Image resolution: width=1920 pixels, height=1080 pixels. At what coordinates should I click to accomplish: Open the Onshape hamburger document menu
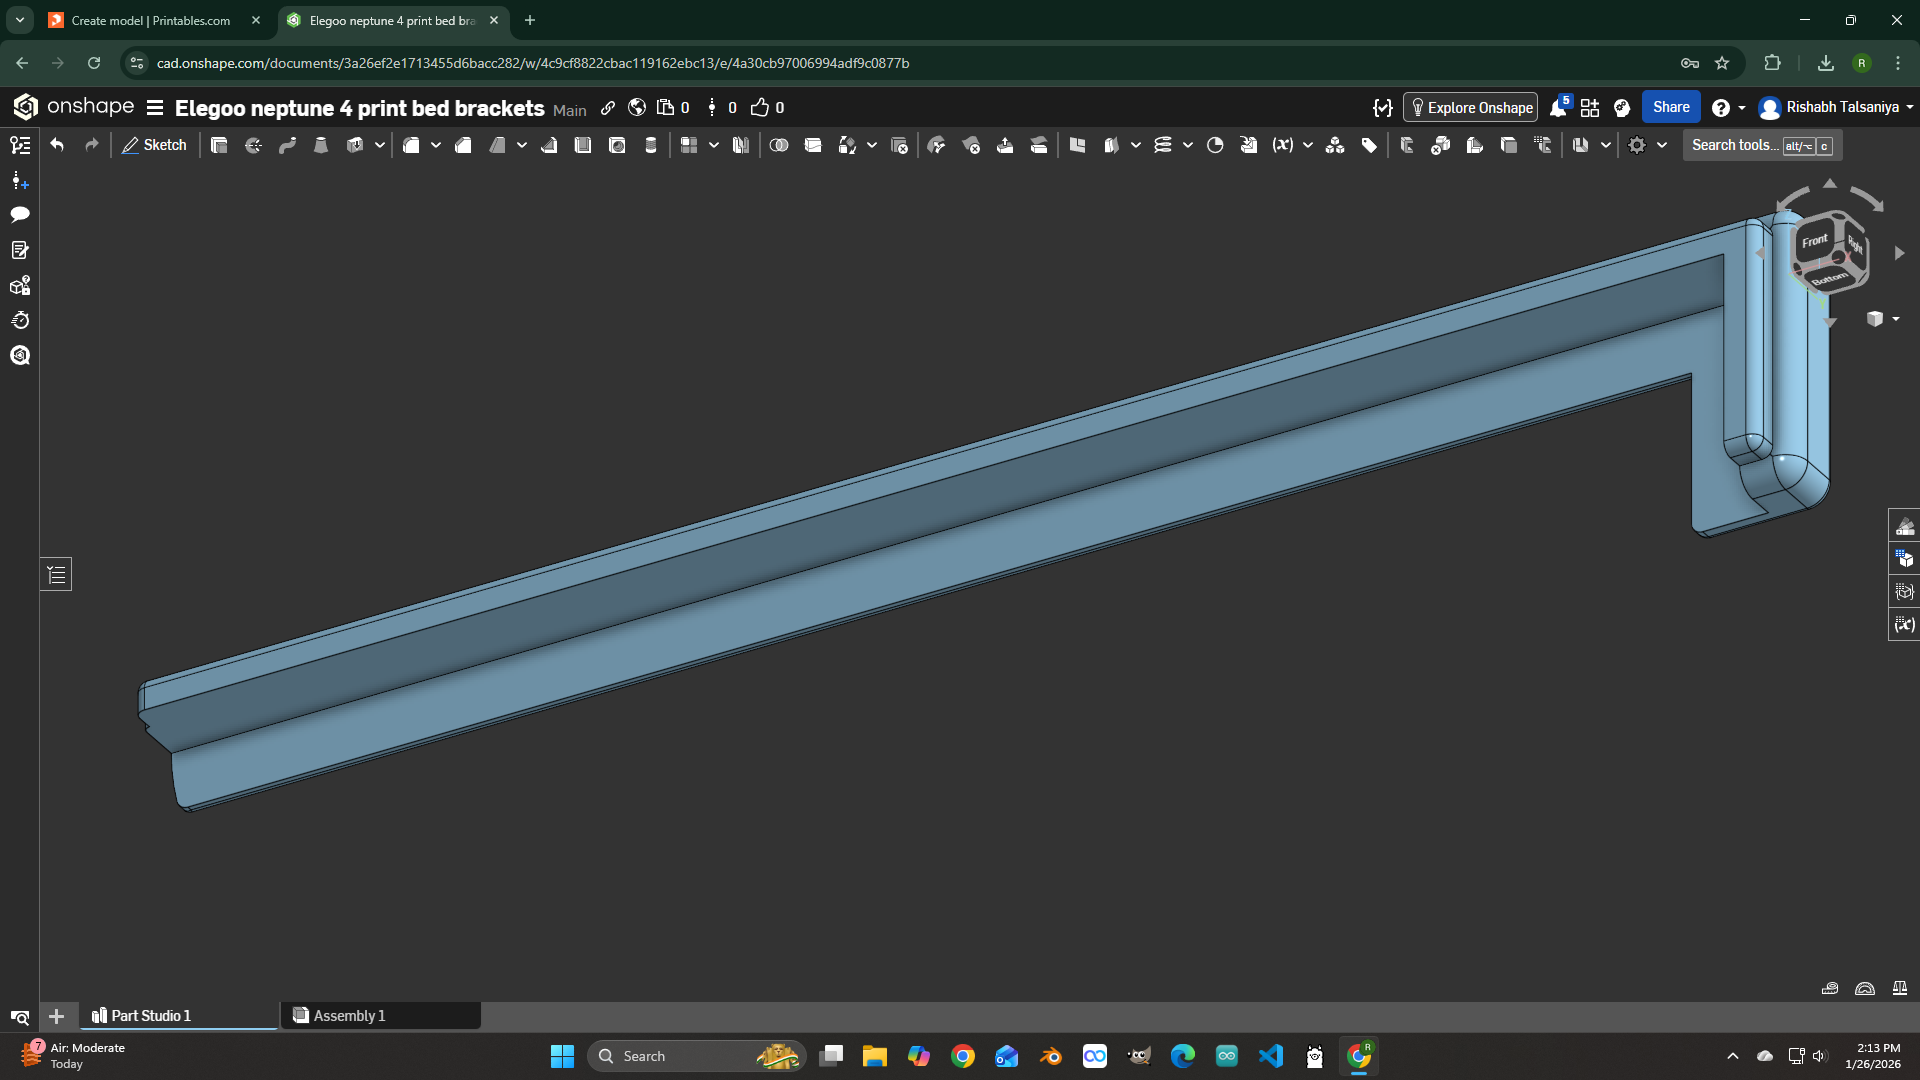(155, 108)
